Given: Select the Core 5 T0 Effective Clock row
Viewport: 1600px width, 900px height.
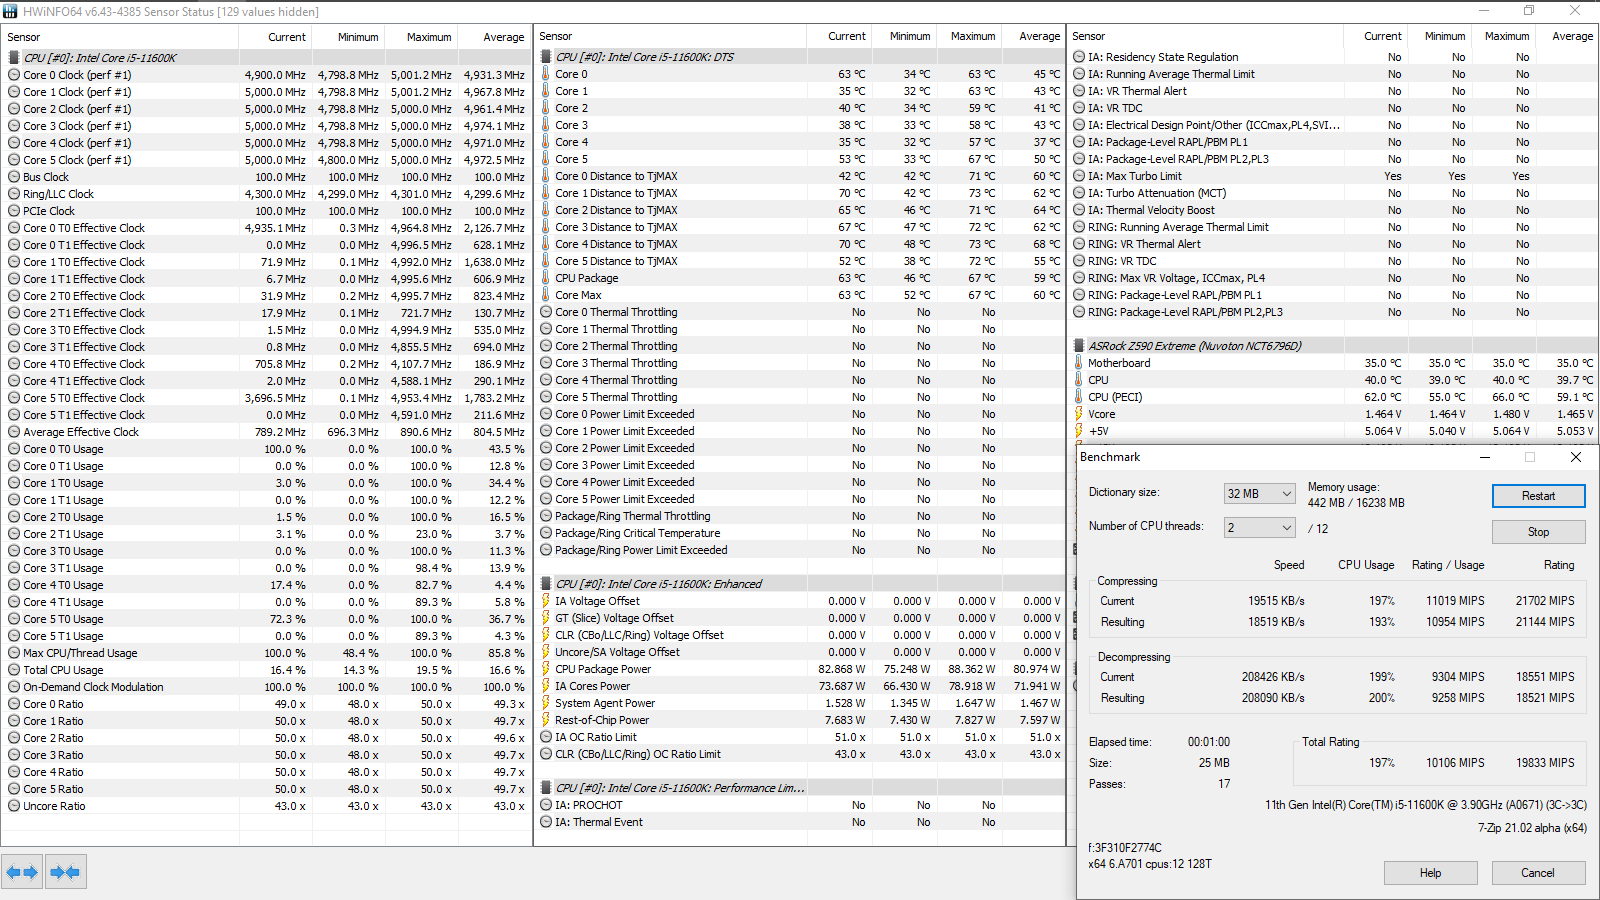Looking at the screenshot, I should [266, 398].
